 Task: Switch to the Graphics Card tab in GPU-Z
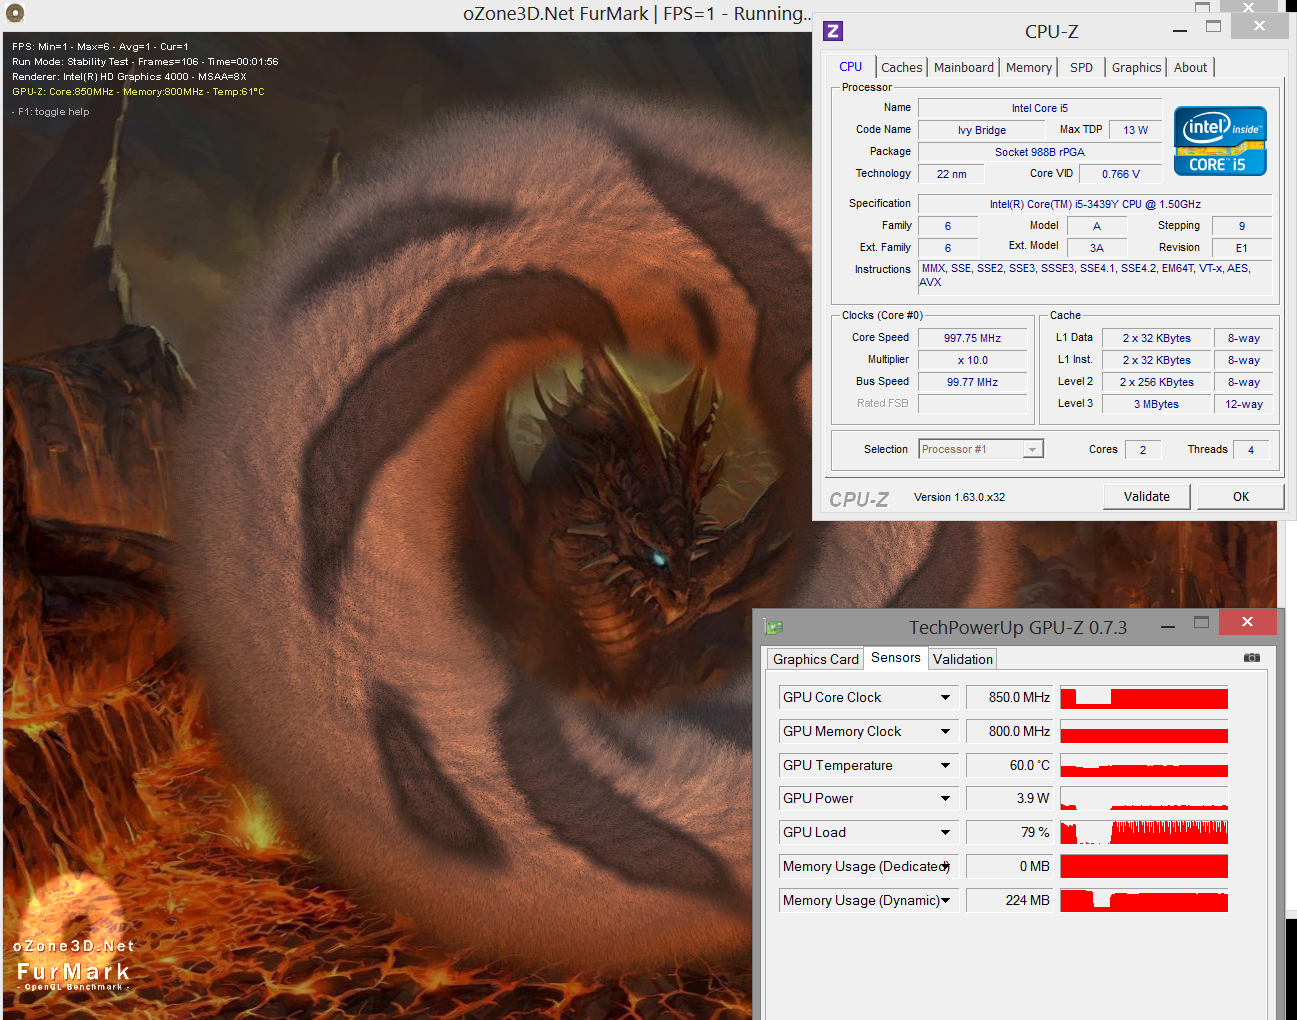point(816,659)
